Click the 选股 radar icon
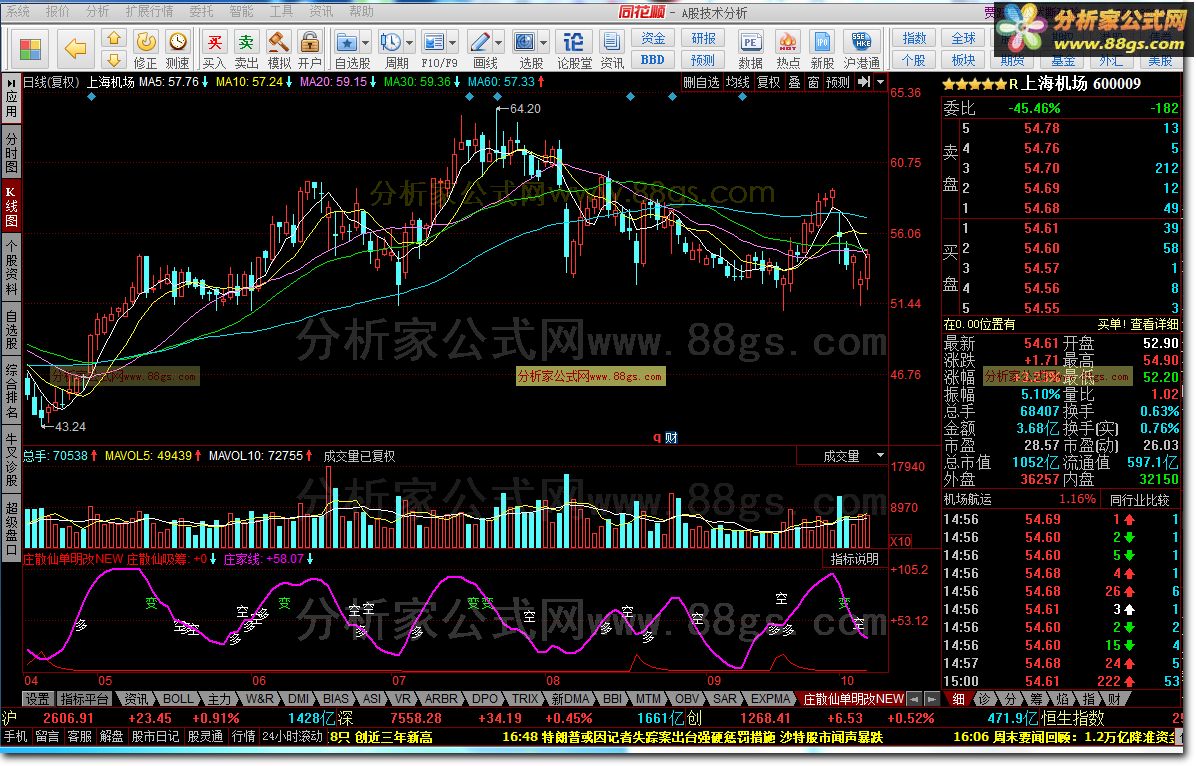This screenshot has height=766, width=1196. pos(525,41)
